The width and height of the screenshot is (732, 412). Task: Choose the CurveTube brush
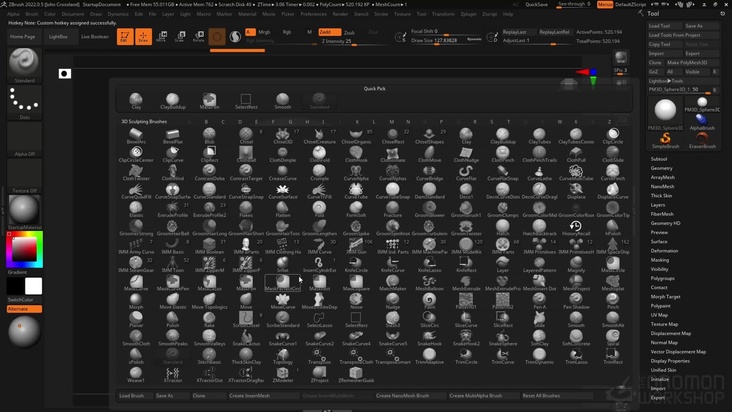pyautogui.click(x=356, y=191)
